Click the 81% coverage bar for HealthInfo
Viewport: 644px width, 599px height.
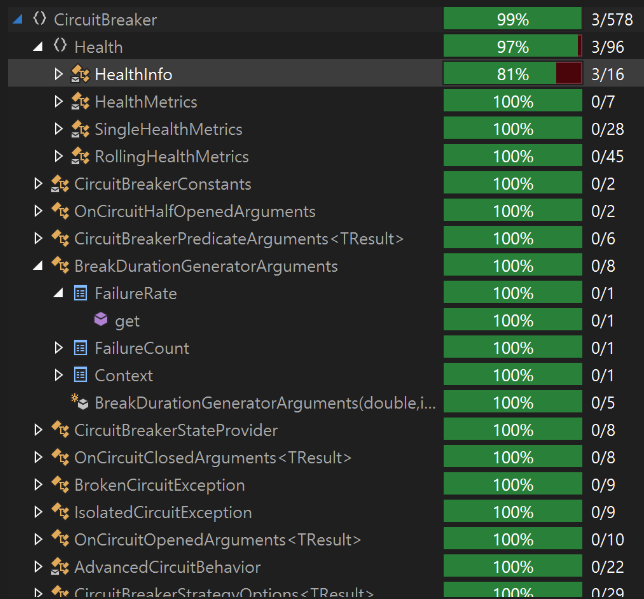tap(513, 74)
